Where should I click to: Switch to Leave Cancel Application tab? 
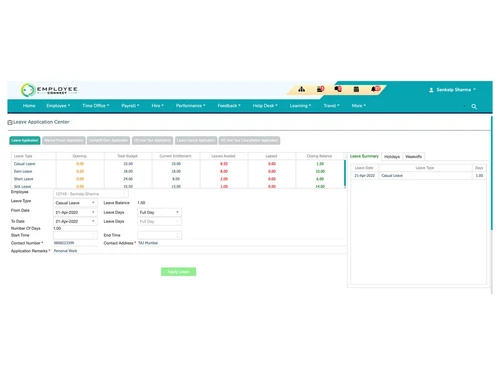pyautogui.click(x=196, y=140)
